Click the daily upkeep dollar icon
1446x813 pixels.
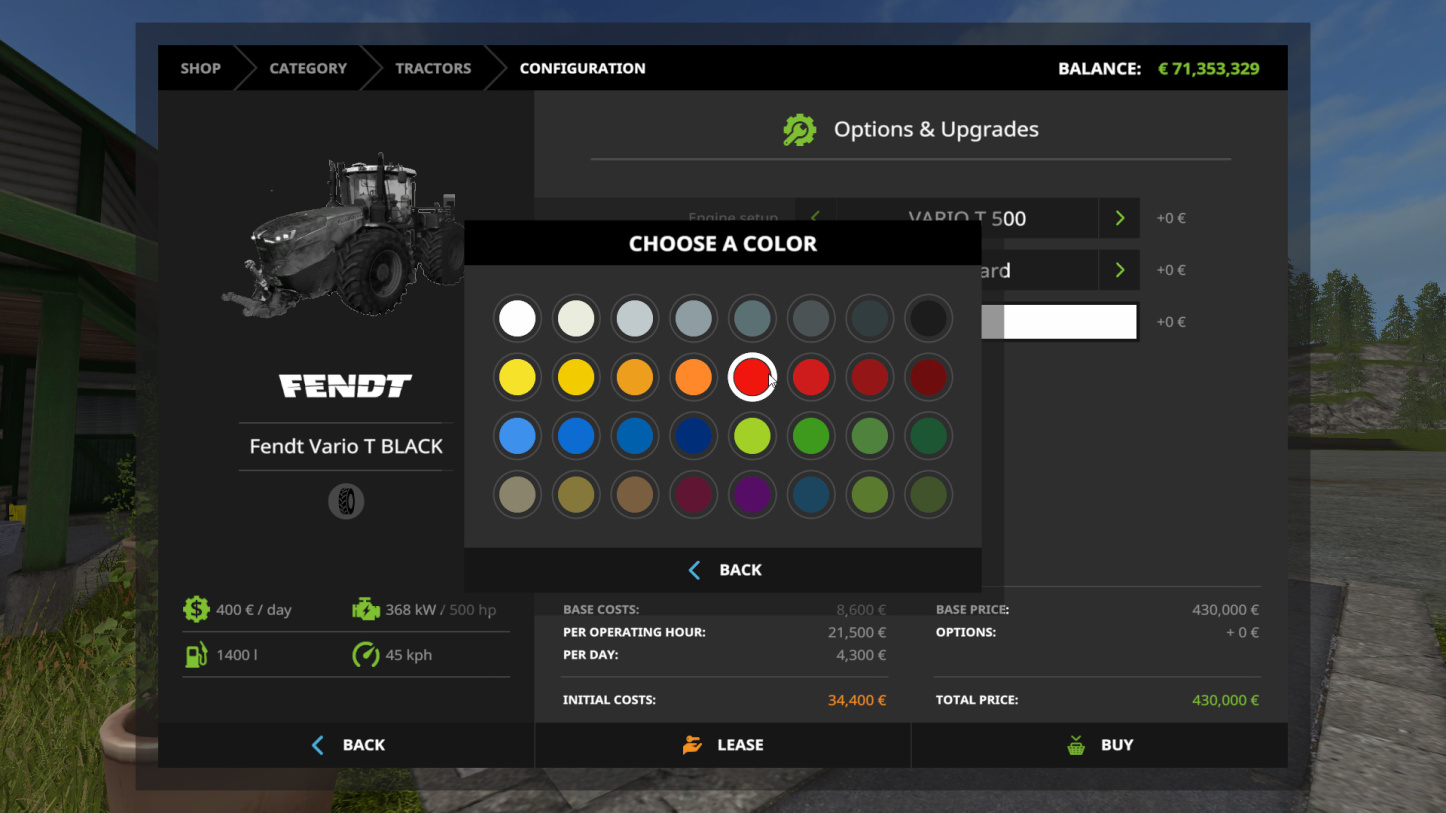point(196,609)
